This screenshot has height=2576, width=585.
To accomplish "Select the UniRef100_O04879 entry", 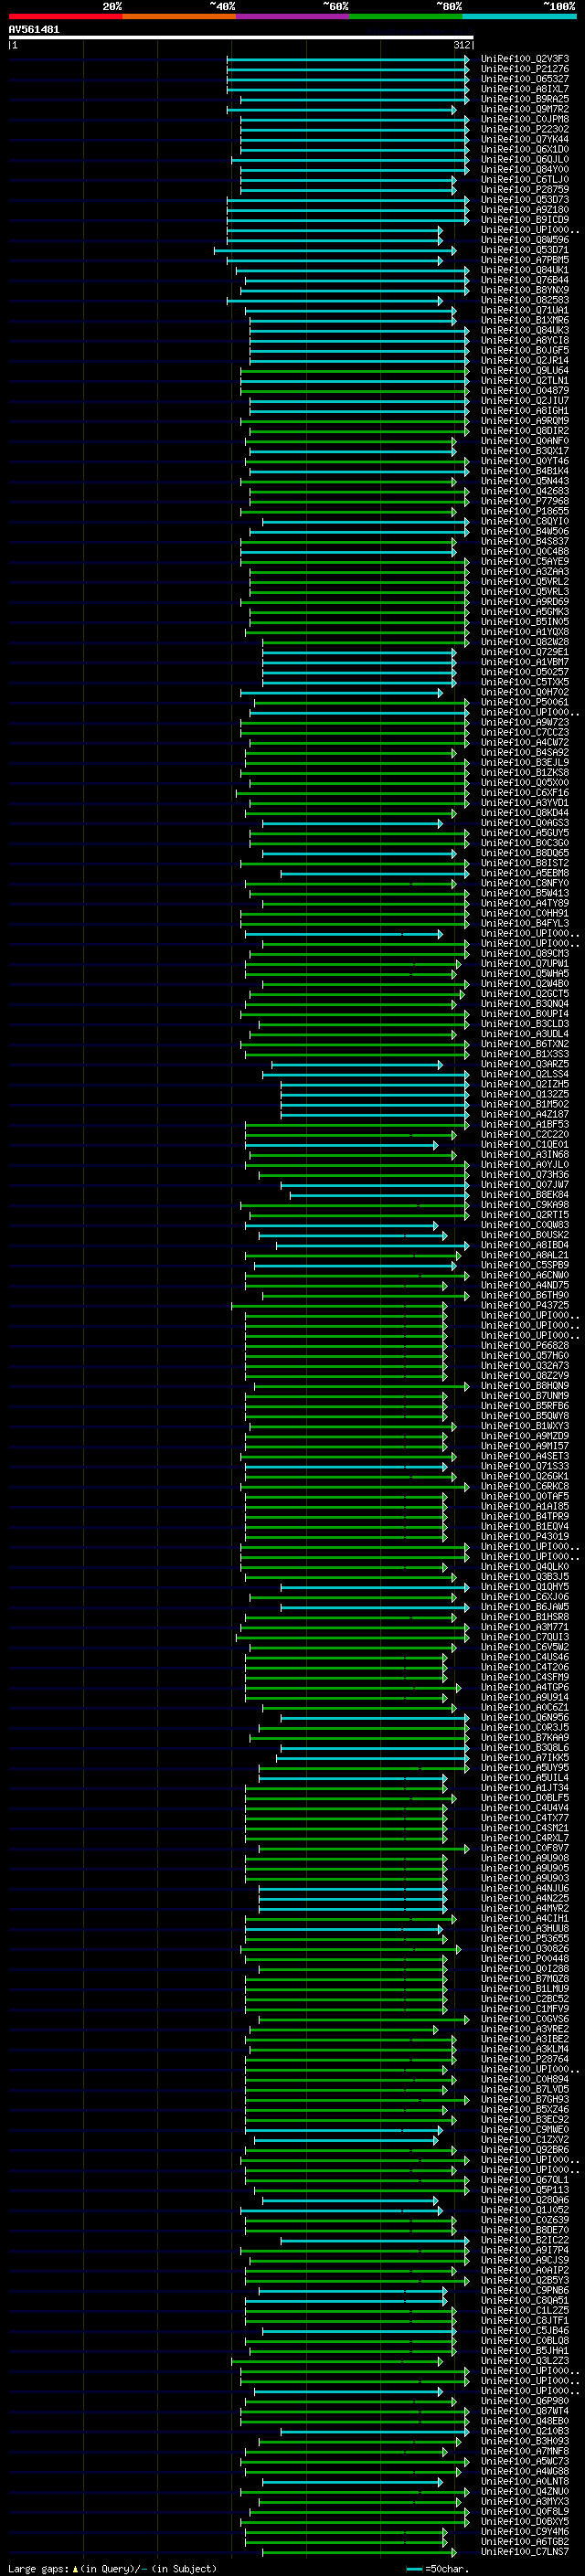I will pyautogui.click(x=525, y=391).
